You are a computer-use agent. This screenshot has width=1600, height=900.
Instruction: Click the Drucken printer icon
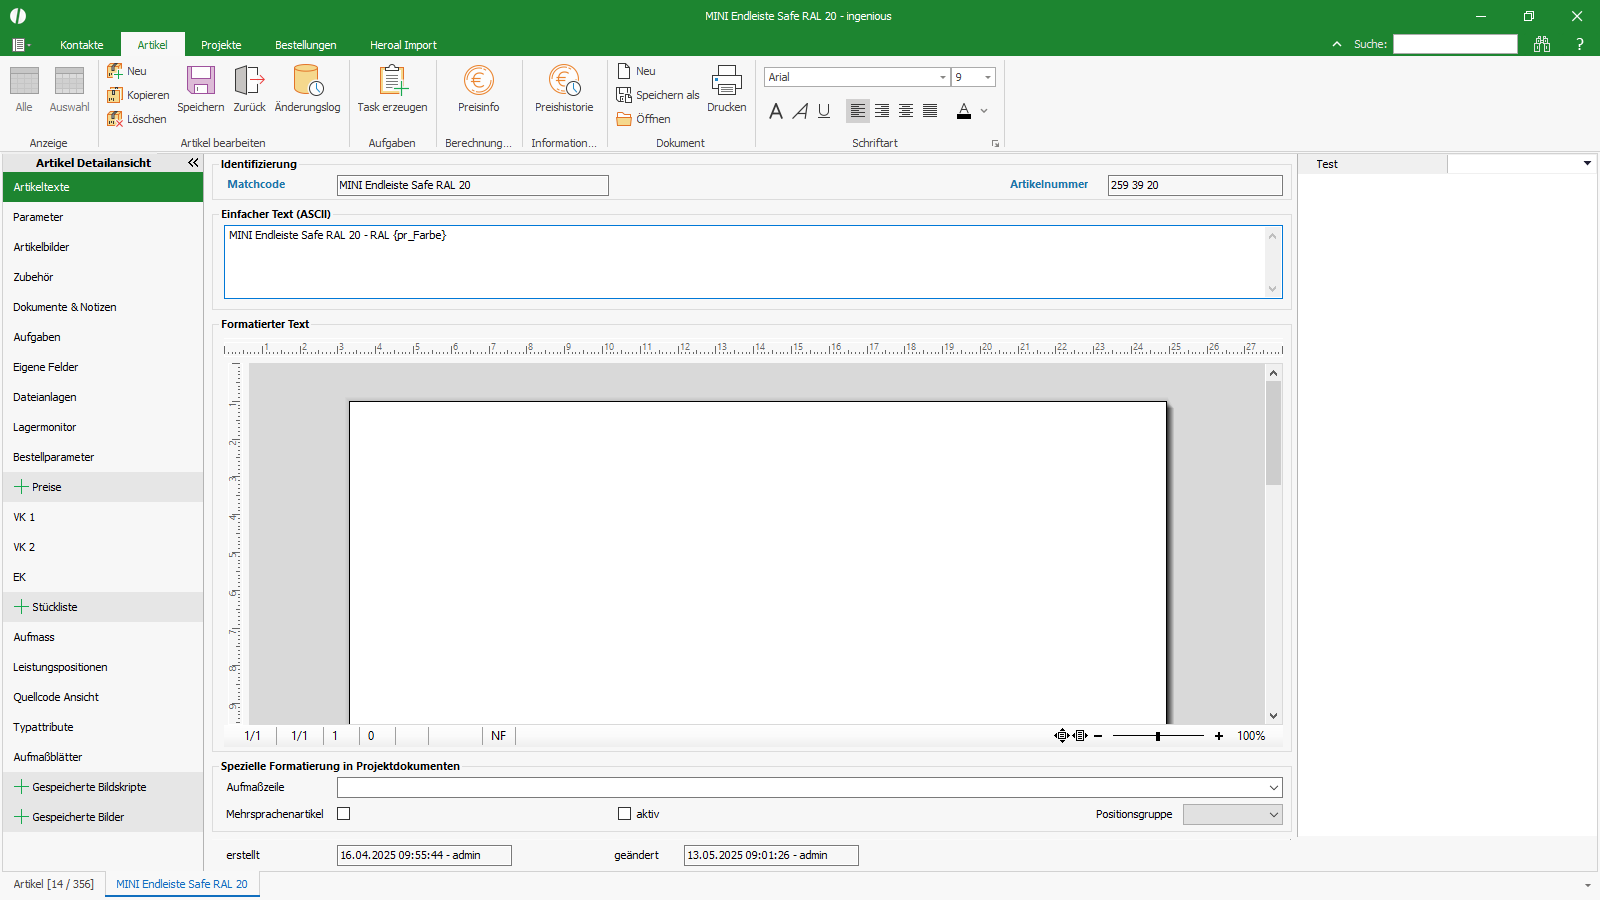coord(726,81)
